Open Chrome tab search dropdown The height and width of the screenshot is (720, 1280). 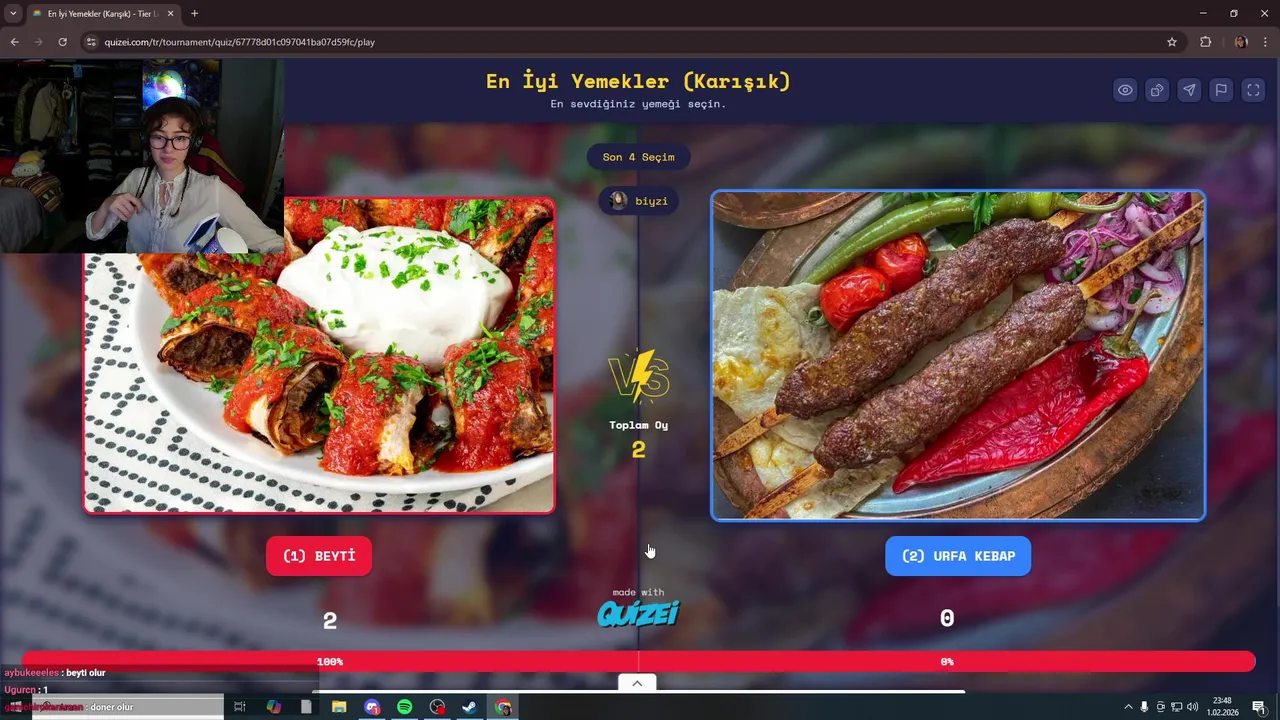(x=13, y=14)
